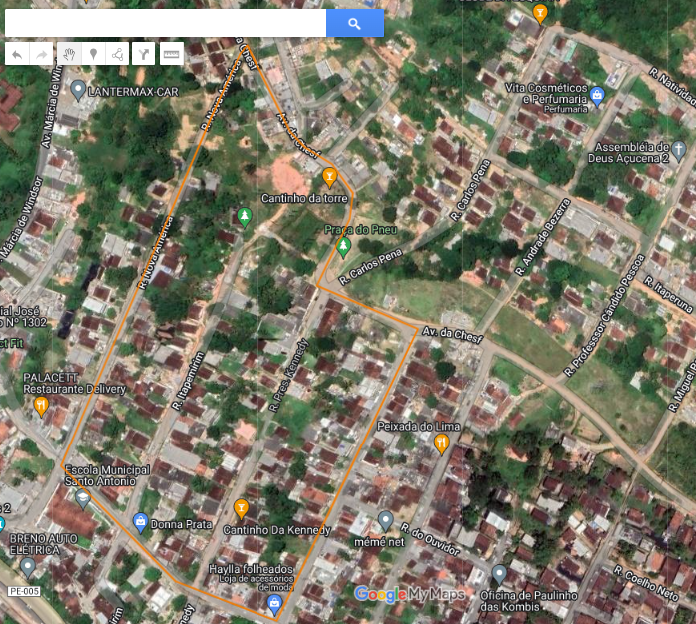Click the Cantinho da torre label text
The image size is (696, 624).
click(x=304, y=198)
